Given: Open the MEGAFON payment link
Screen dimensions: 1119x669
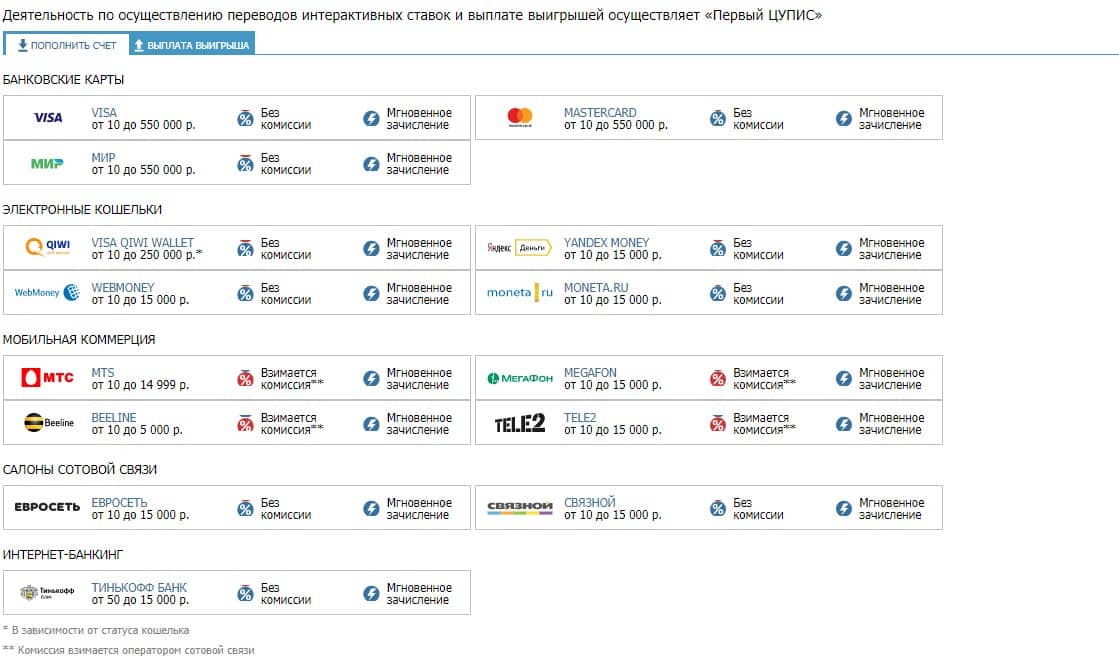Looking at the screenshot, I should coord(589,372).
